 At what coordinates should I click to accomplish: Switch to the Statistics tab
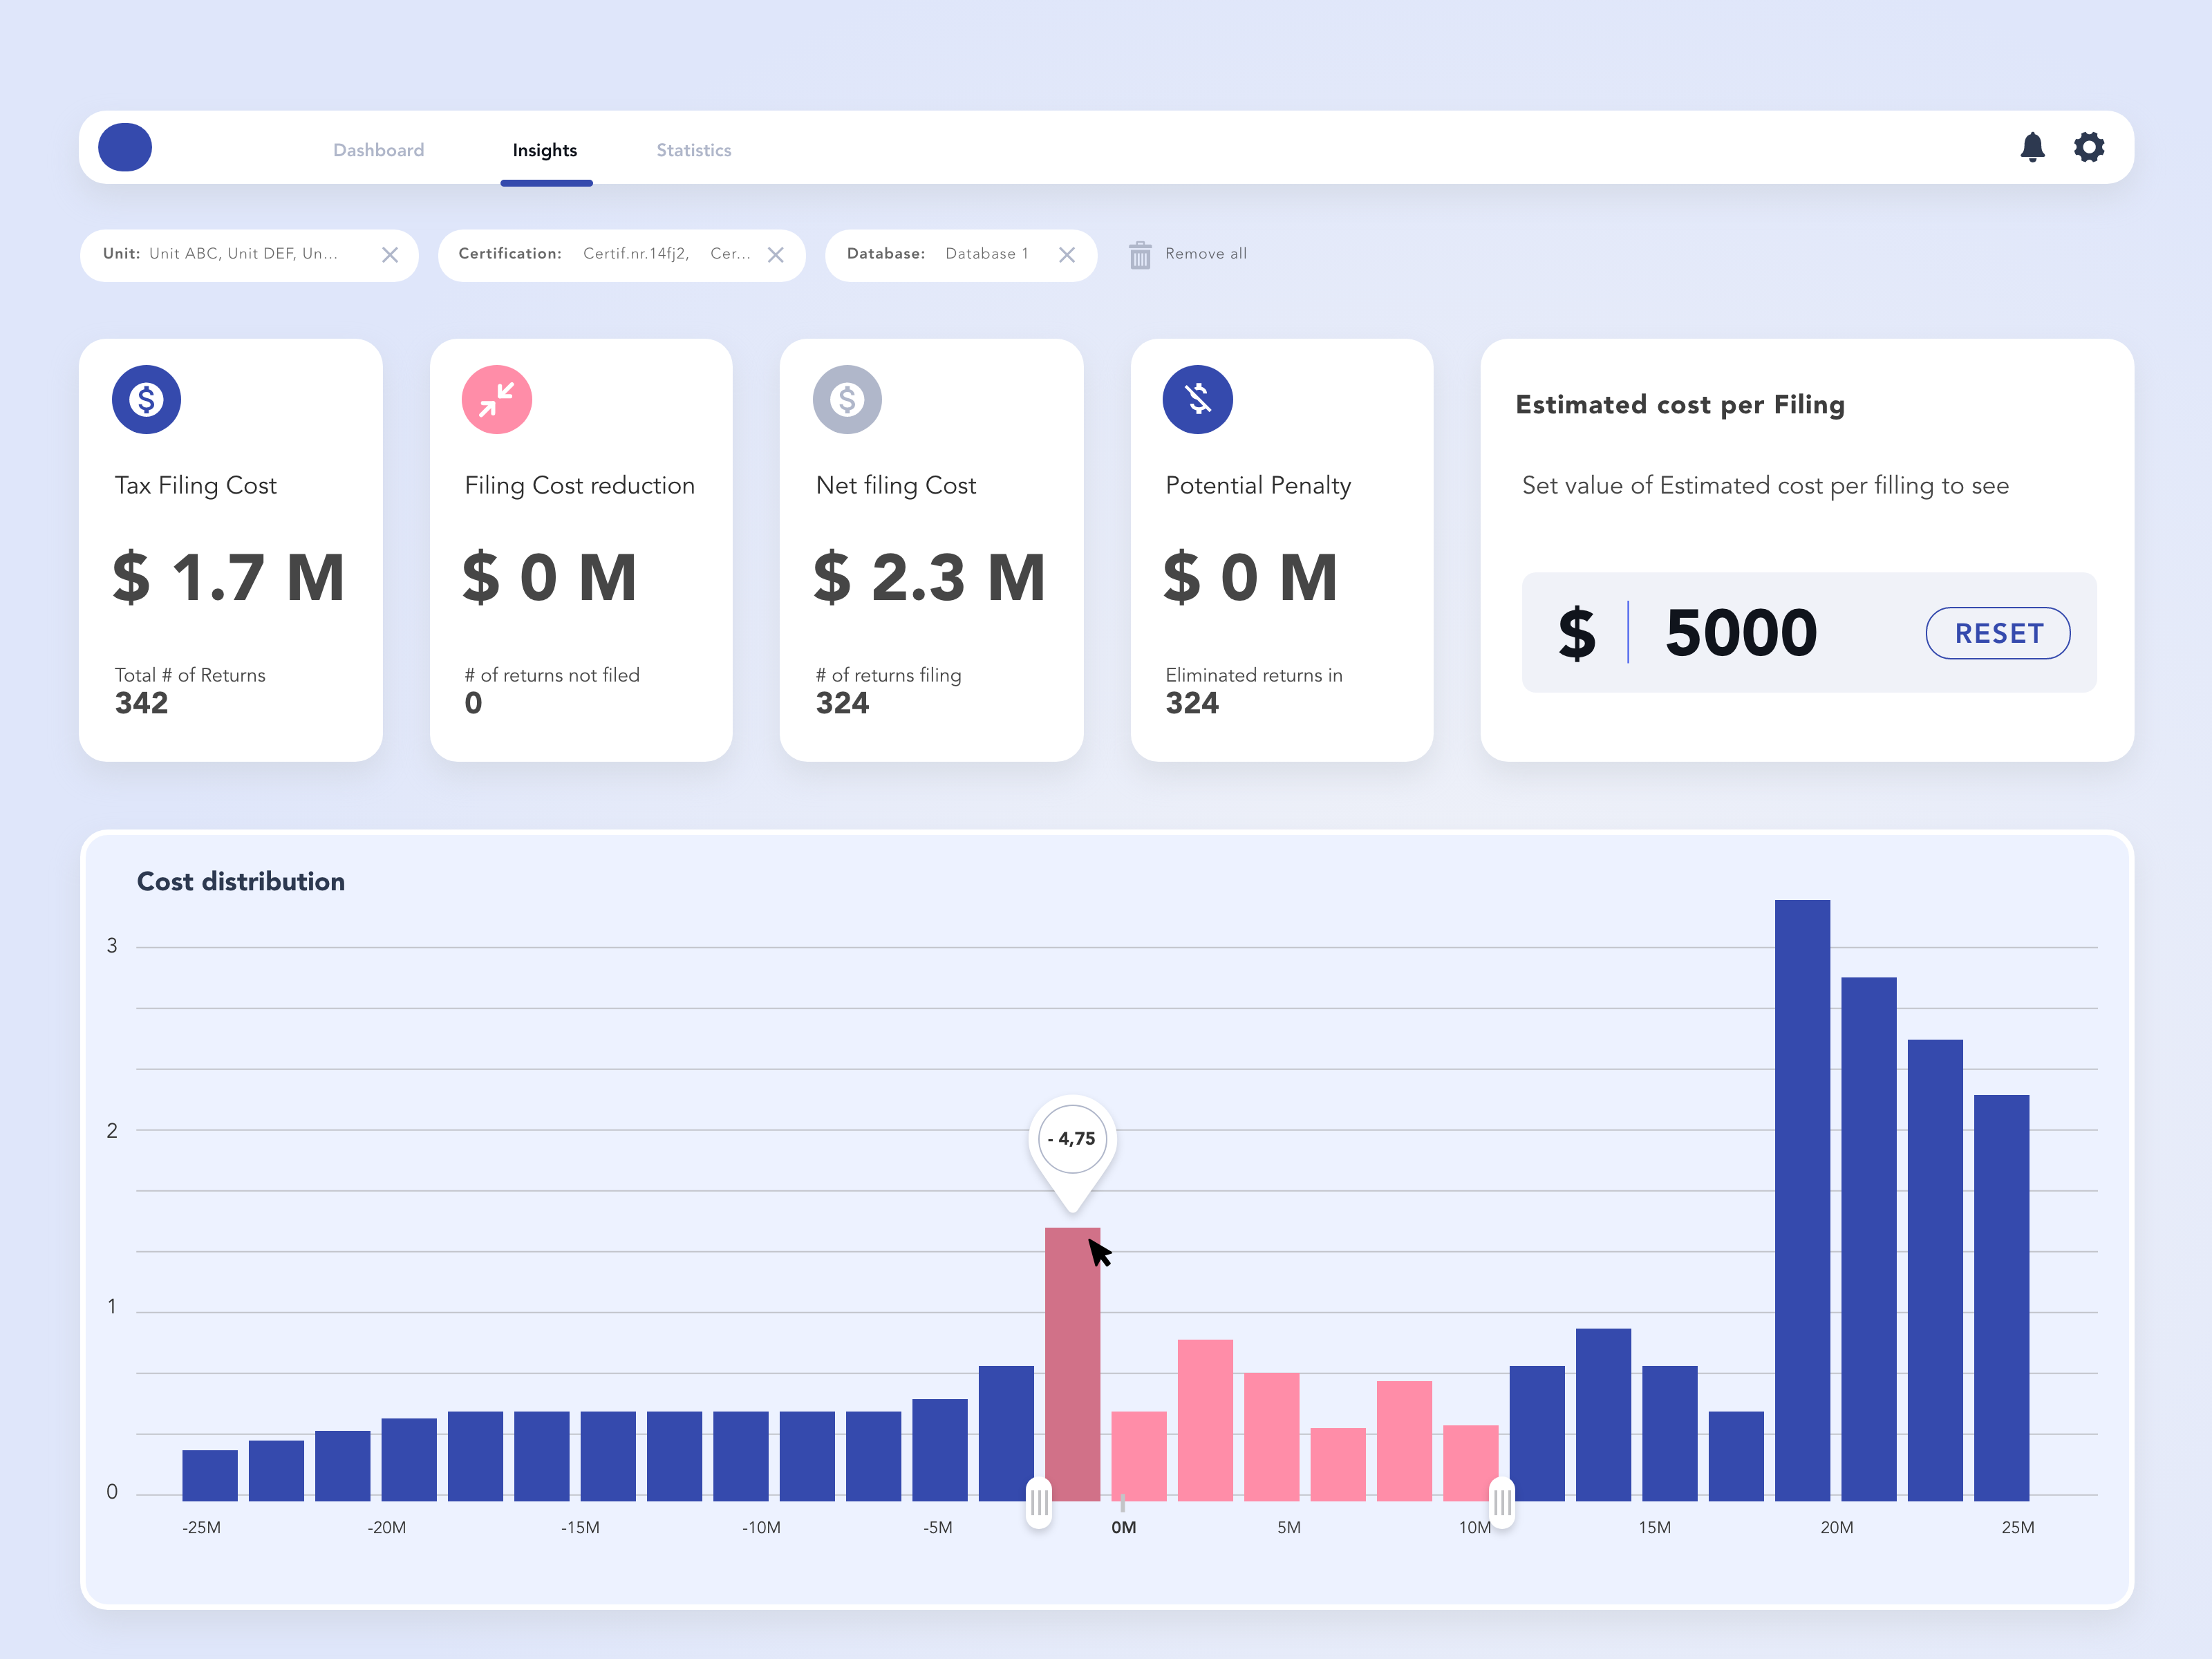tap(694, 150)
